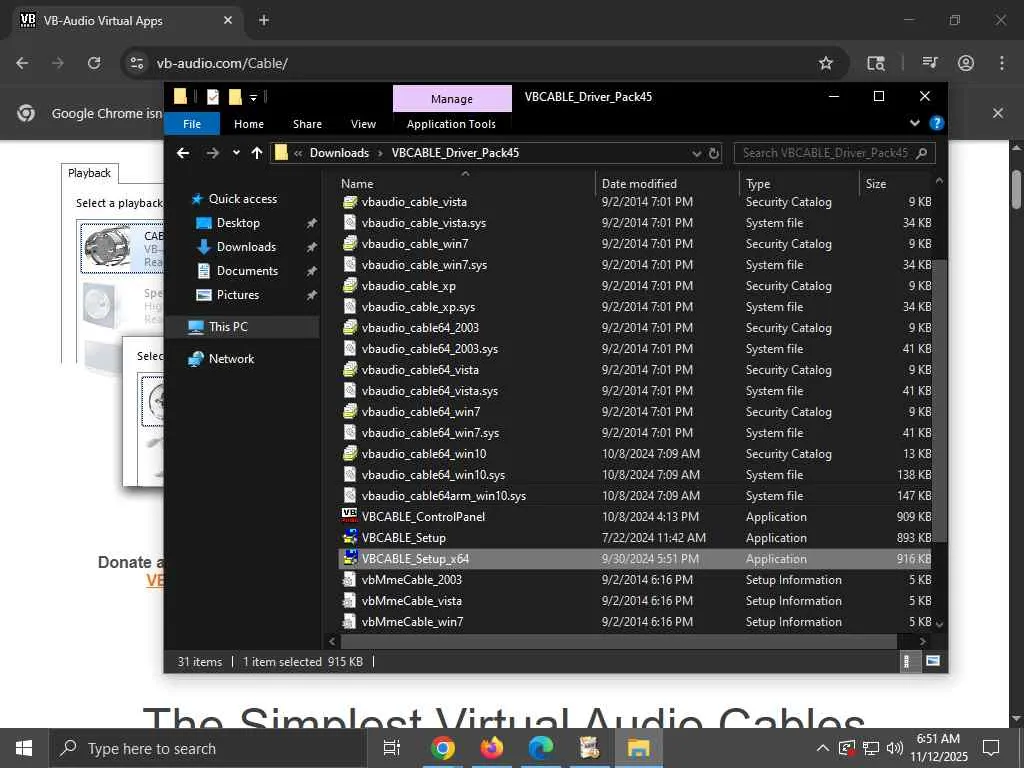Open the Windows Start menu
Viewport: 1024px width, 768px height.
point(24,748)
